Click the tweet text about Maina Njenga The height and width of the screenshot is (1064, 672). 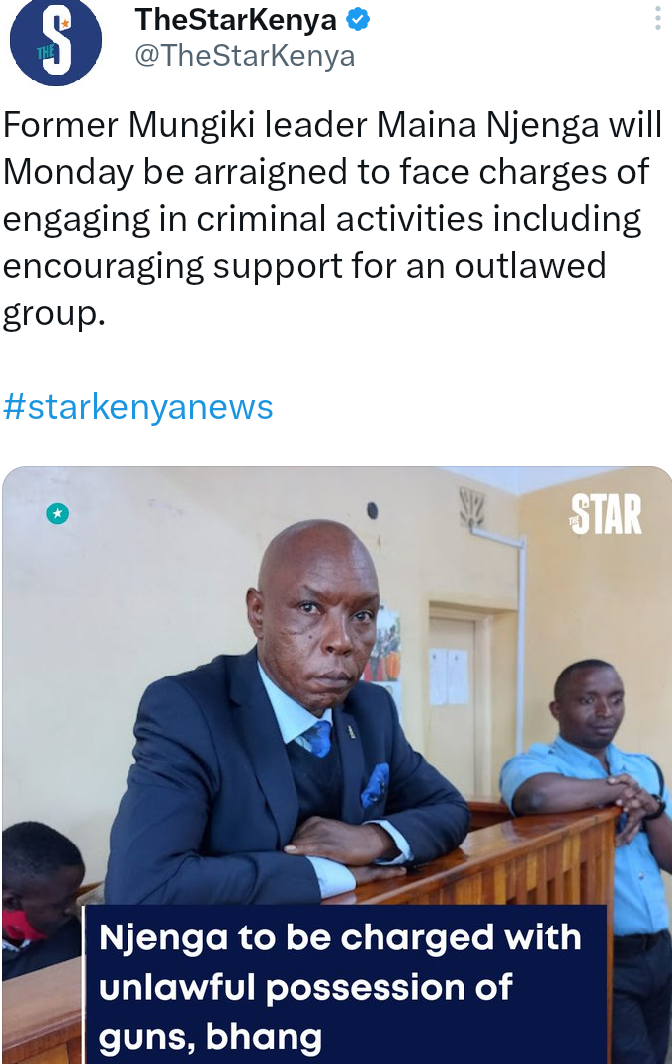click(332, 218)
